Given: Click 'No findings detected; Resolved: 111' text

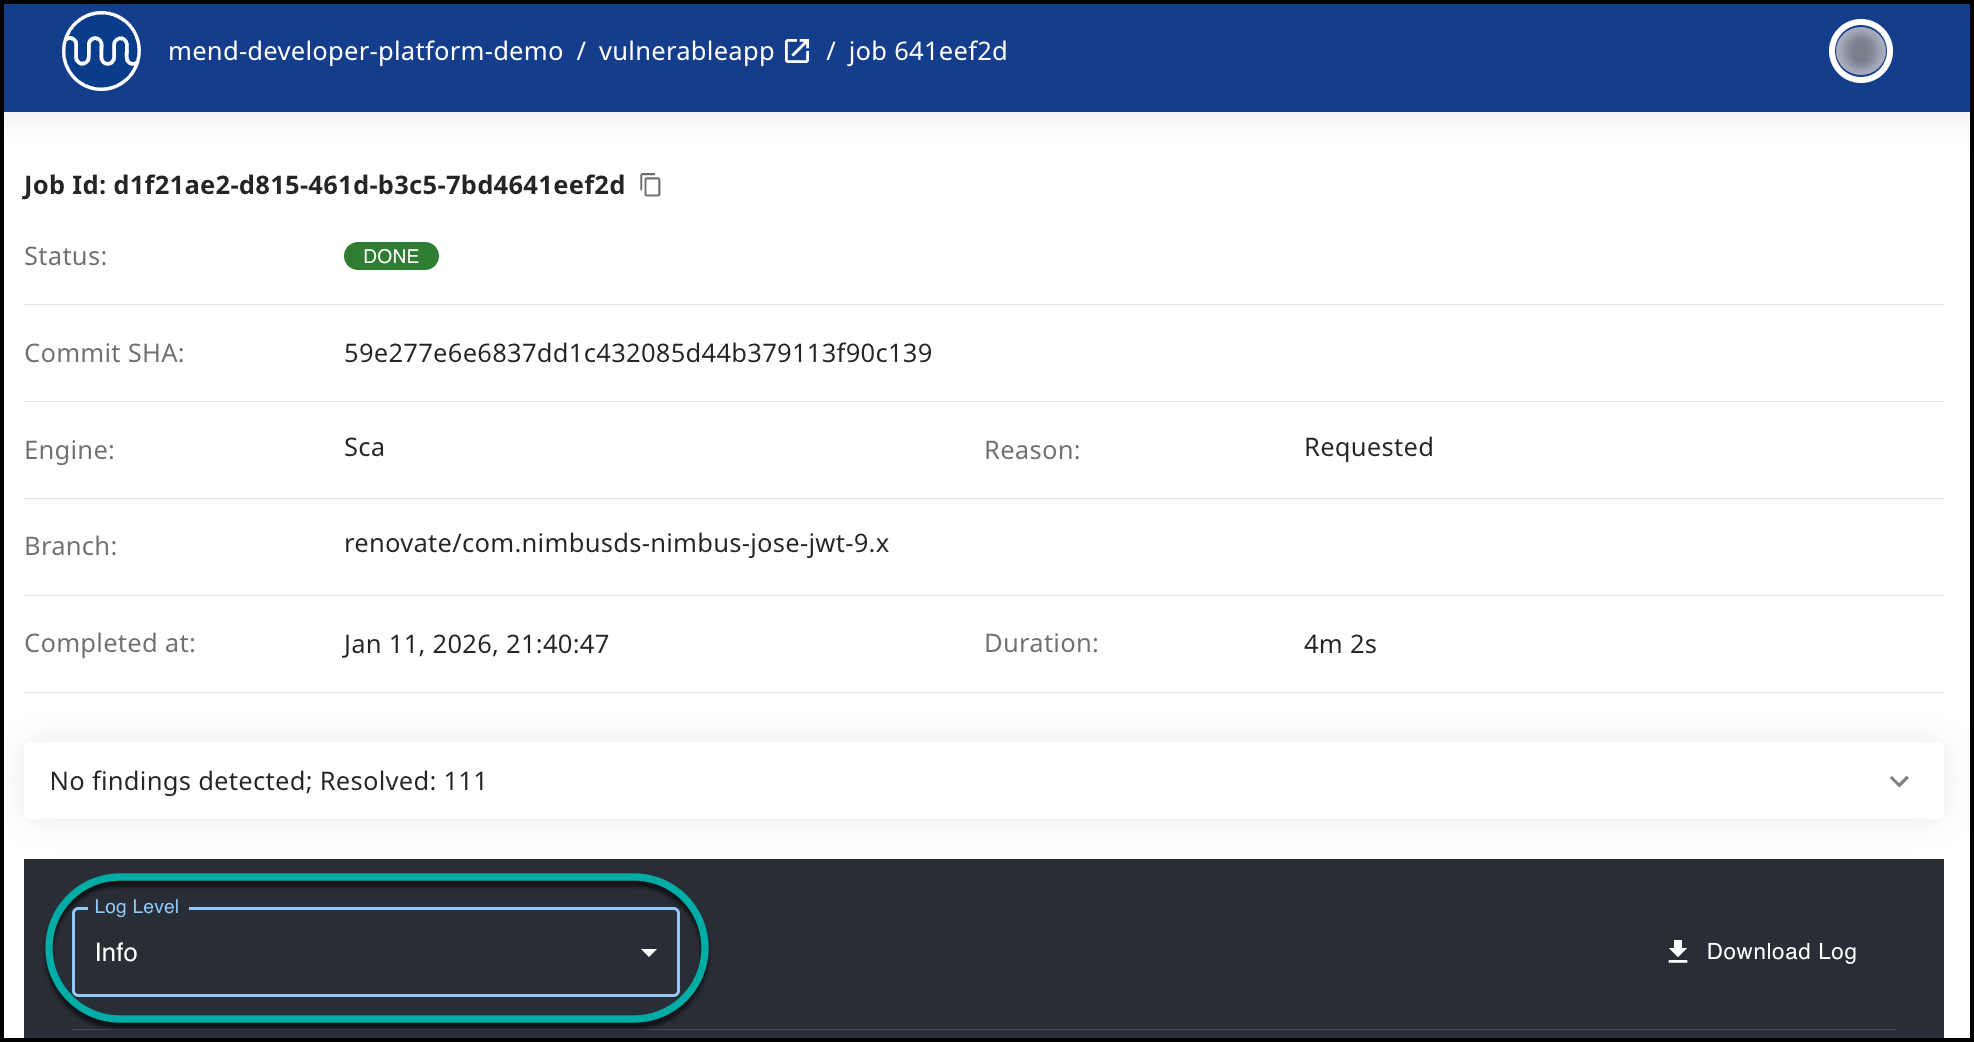Looking at the screenshot, I should pyautogui.click(x=268, y=781).
